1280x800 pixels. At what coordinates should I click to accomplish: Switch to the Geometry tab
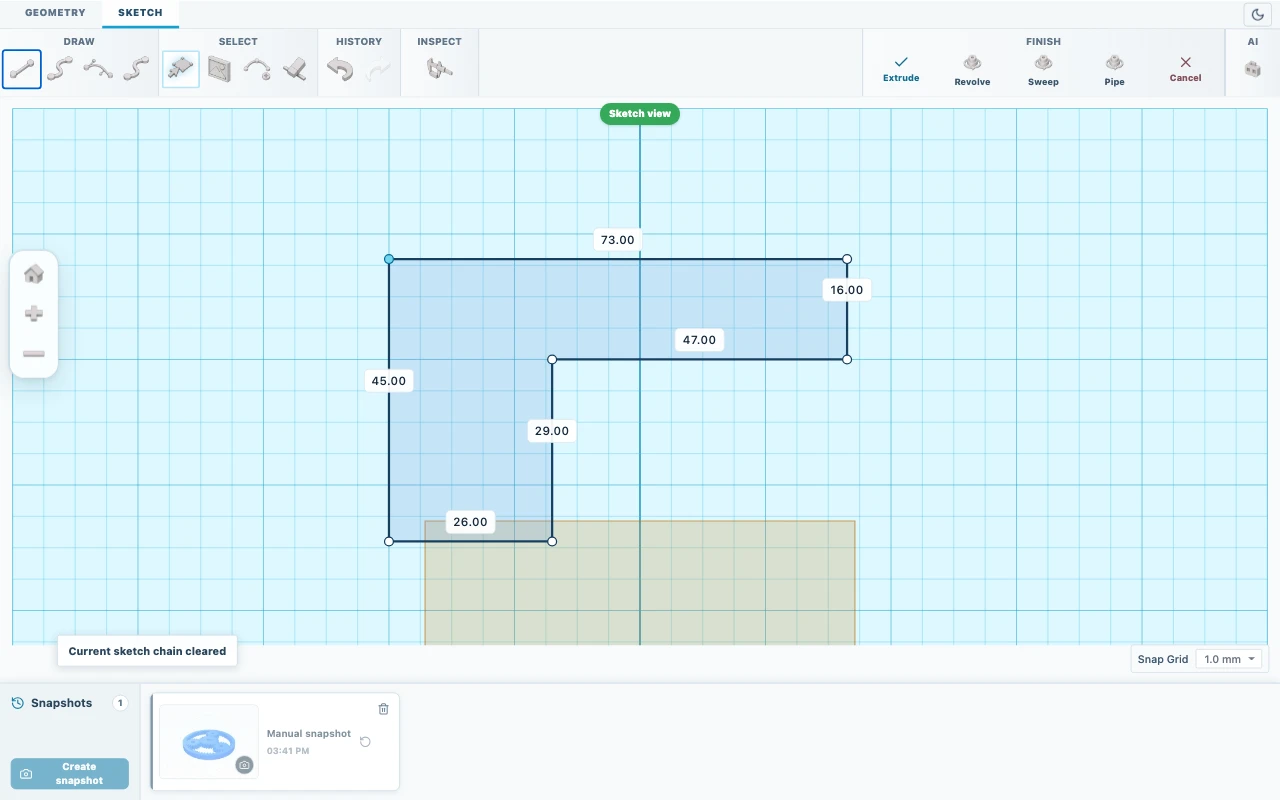click(x=55, y=13)
